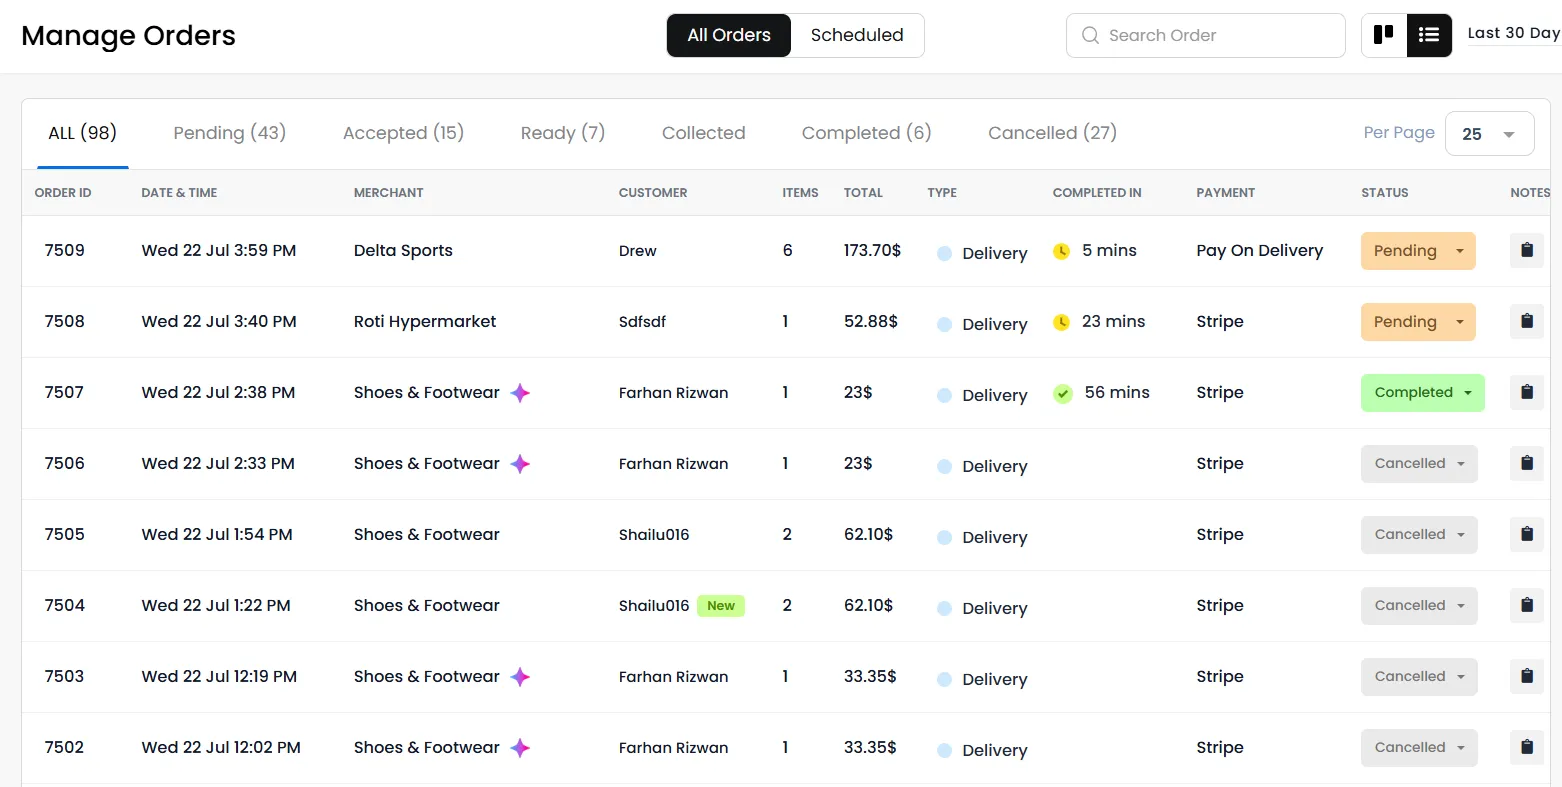Open the Collected tab
Screen dimensions: 1562x787
point(704,133)
